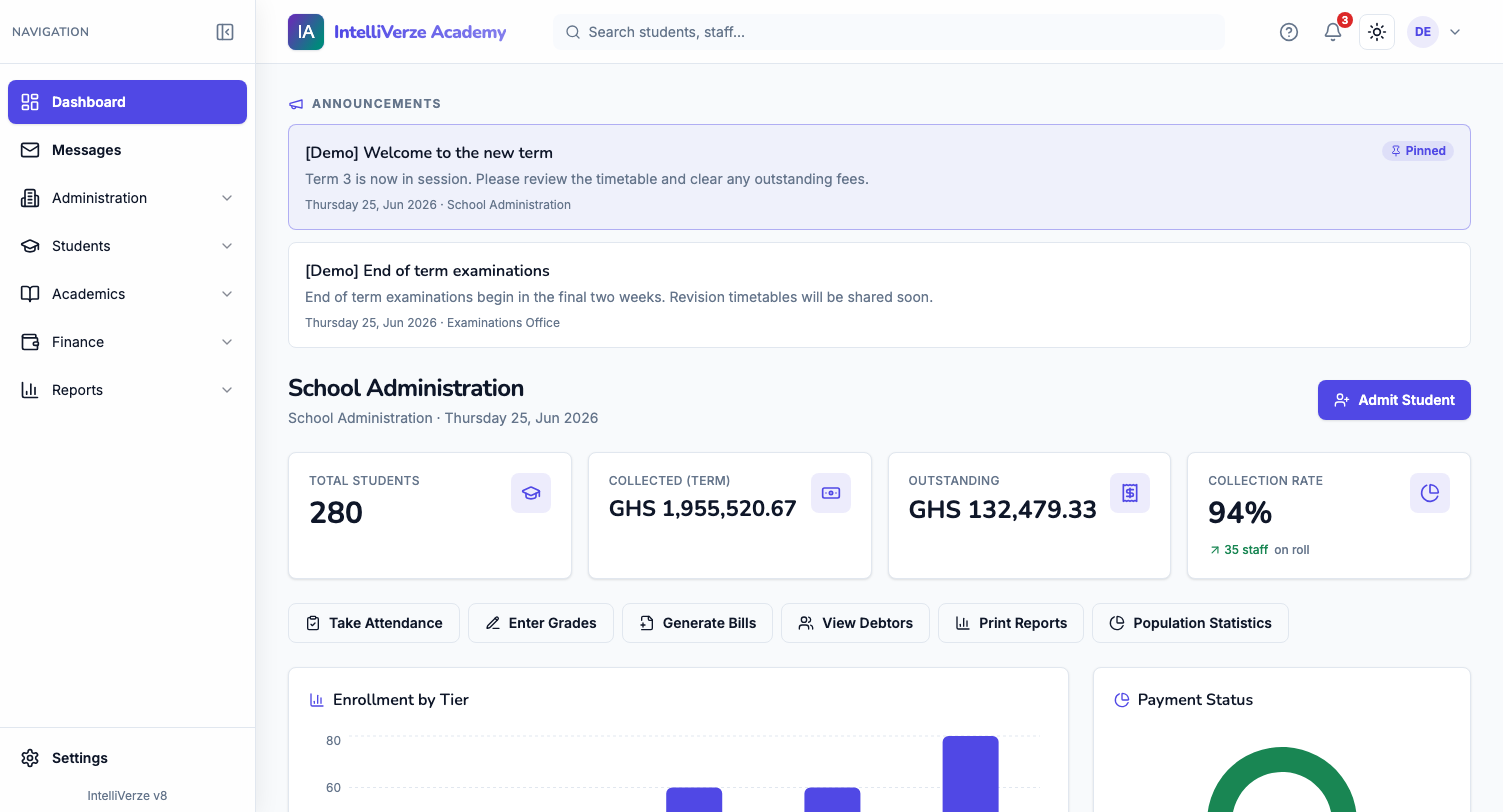Screen dimensions: 1503x812
Task: Click the GHS 1,955,520.67 collected value
Action: (x=703, y=509)
